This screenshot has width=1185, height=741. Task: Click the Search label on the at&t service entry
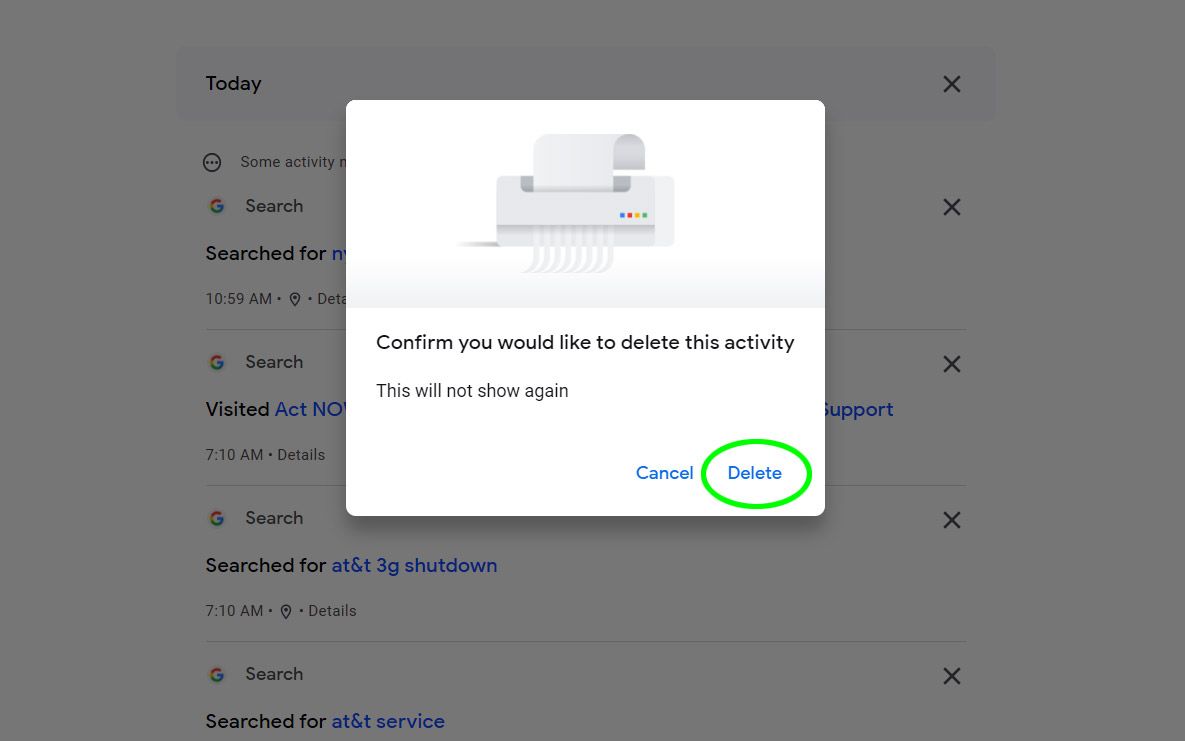(274, 674)
